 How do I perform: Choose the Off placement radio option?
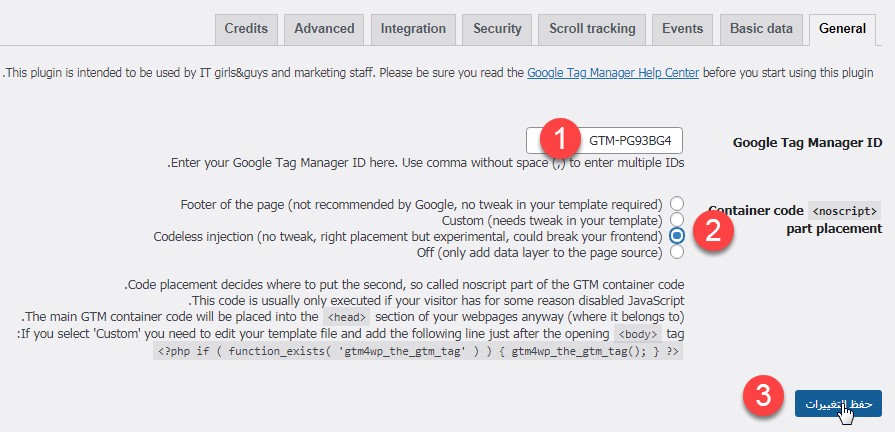(677, 252)
